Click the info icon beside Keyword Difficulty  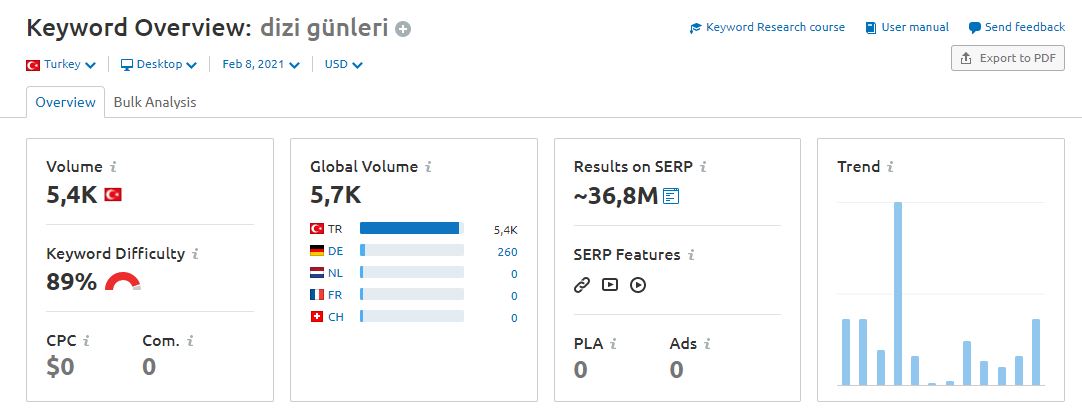(195, 254)
